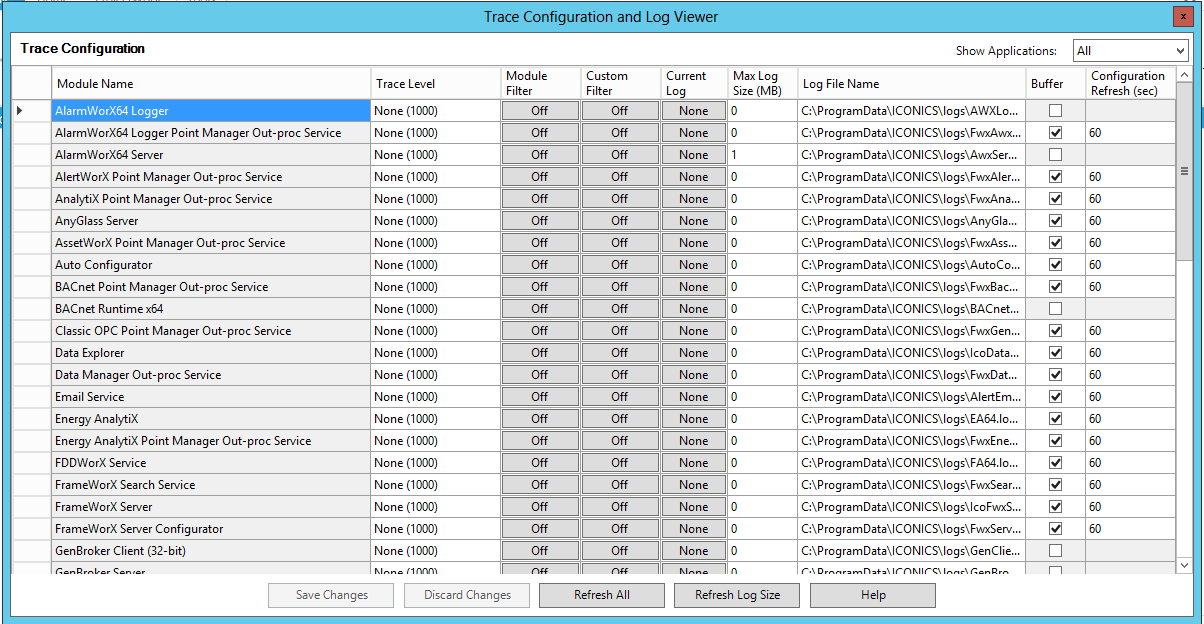Open the Show Applications dropdown

click(1130, 50)
